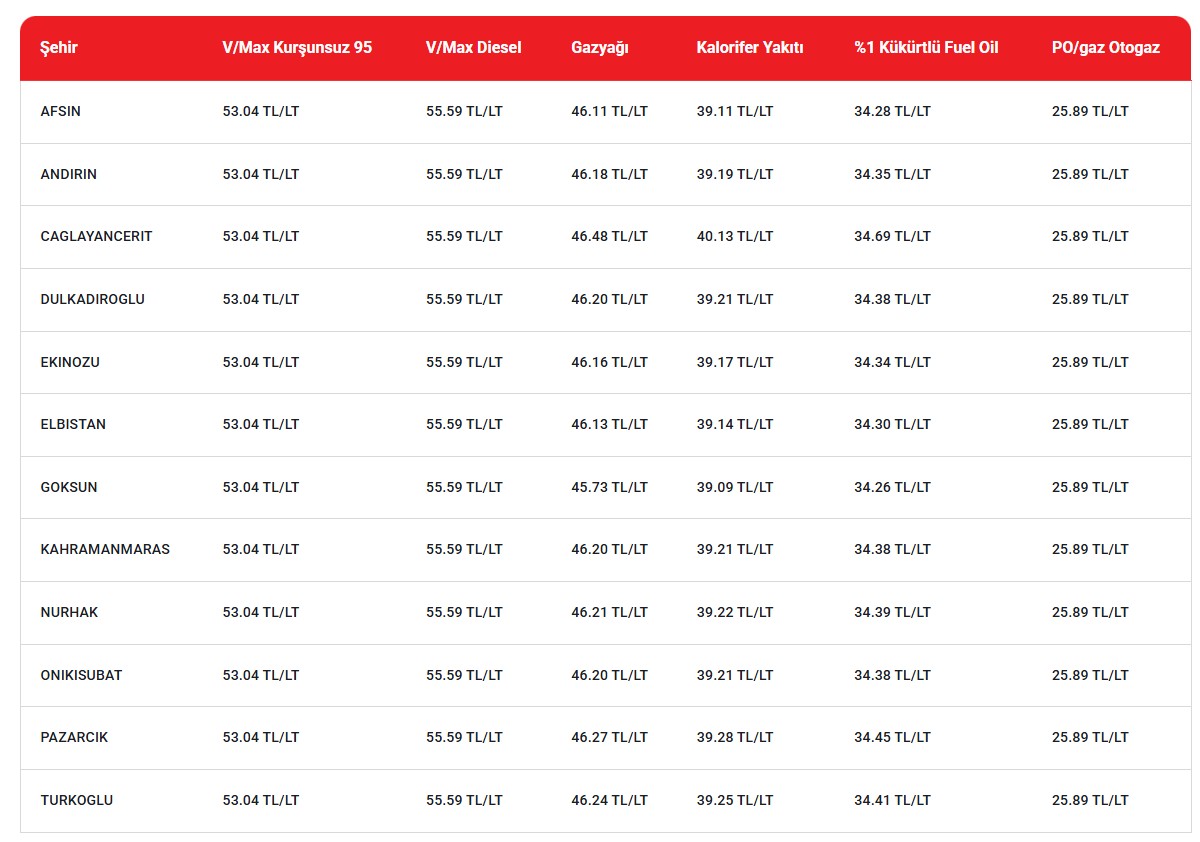1200x842 pixels.
Task: Select the ONIKISUBAT city cell
Action: coord(81,675)
